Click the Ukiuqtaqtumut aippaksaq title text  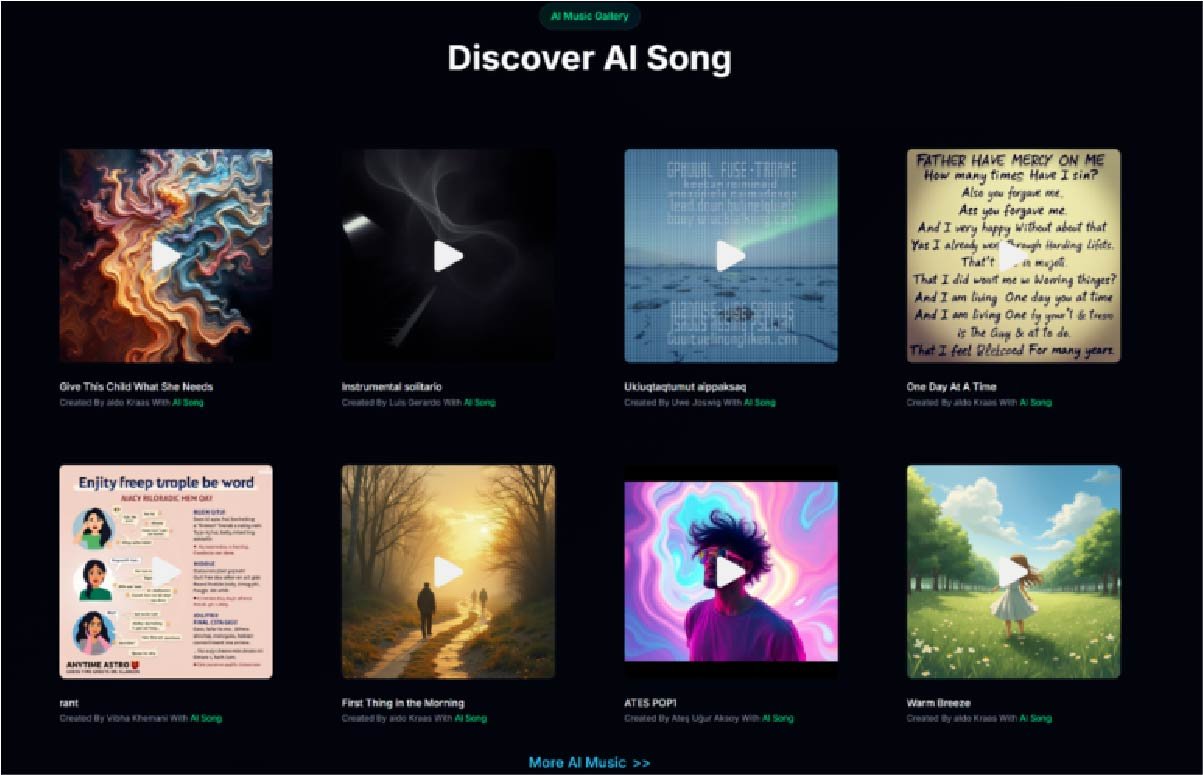click(685, 386)
